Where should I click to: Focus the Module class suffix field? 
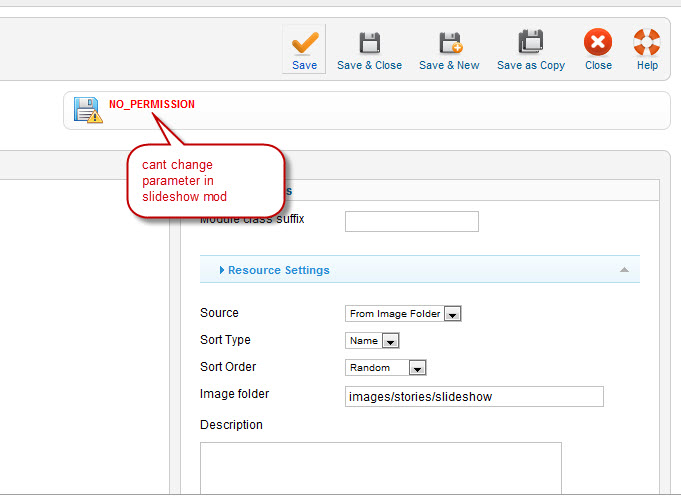click(x=411, y=221)
